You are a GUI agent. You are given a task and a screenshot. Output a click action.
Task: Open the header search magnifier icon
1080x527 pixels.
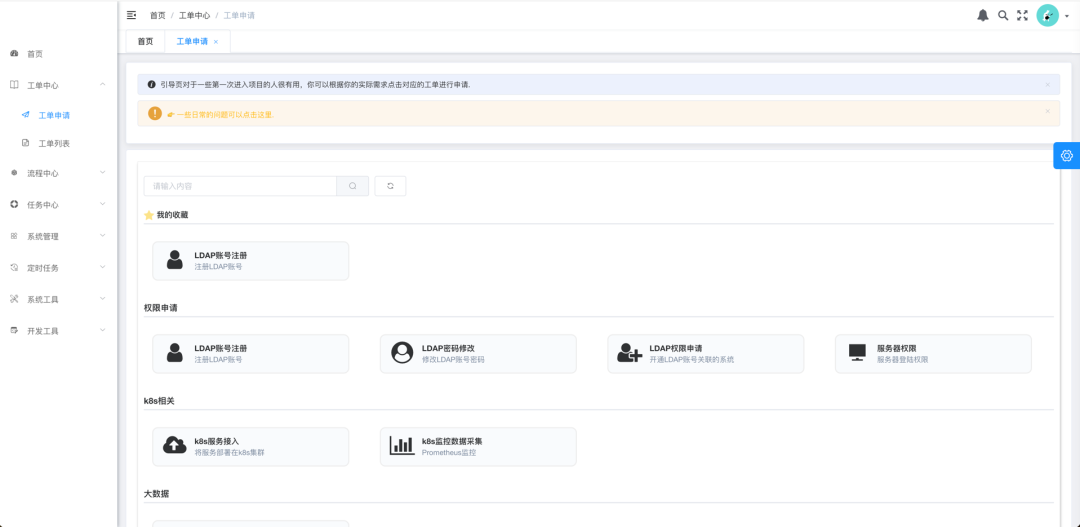pyautogui.click(x=1003, y=15)
